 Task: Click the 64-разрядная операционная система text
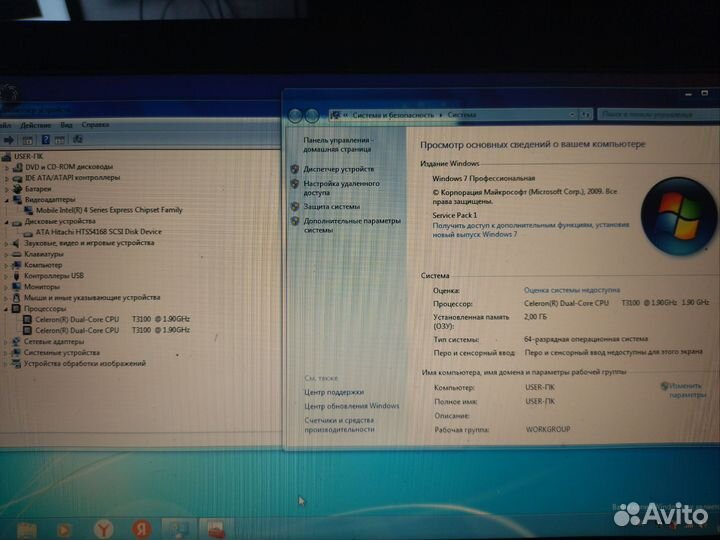(x=586, y=339)
